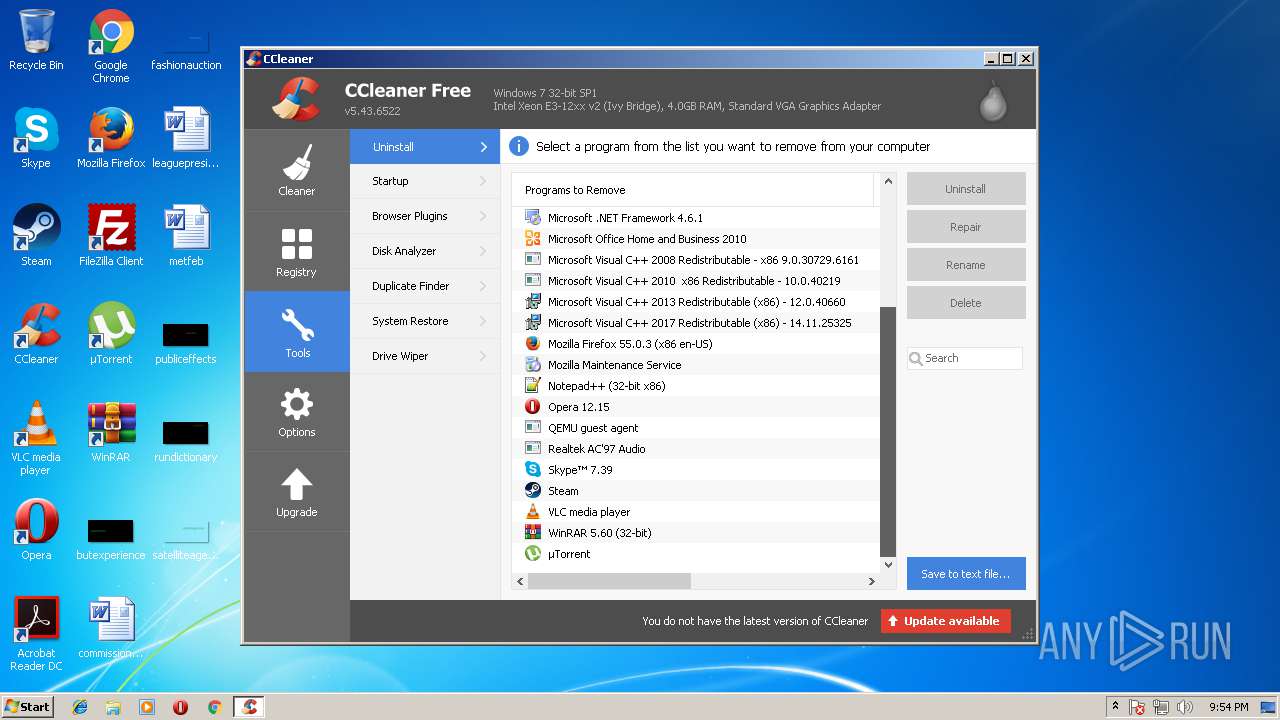Select Microsoft Visual C++ 2008 Redistributable row

(696, 259)
